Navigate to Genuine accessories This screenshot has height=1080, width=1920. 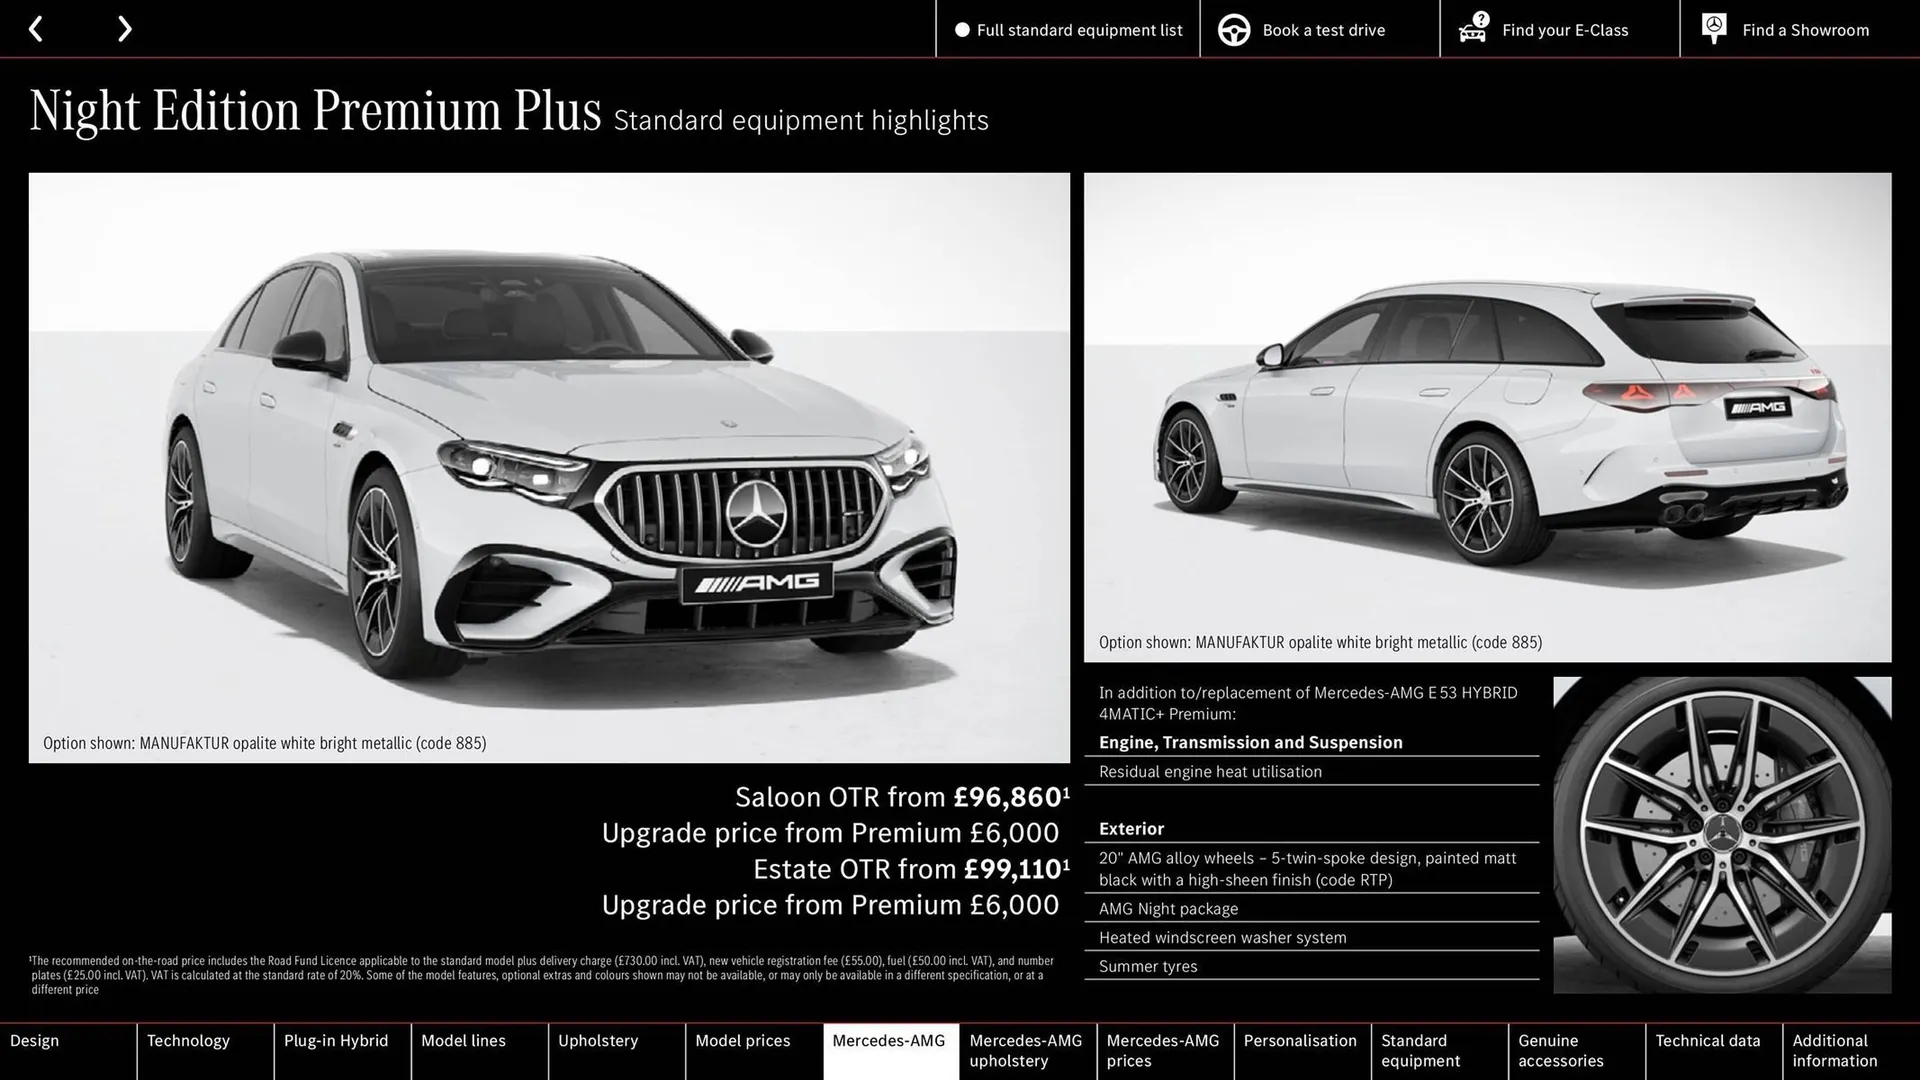pyautogui.click(x=1559, y=1050)
